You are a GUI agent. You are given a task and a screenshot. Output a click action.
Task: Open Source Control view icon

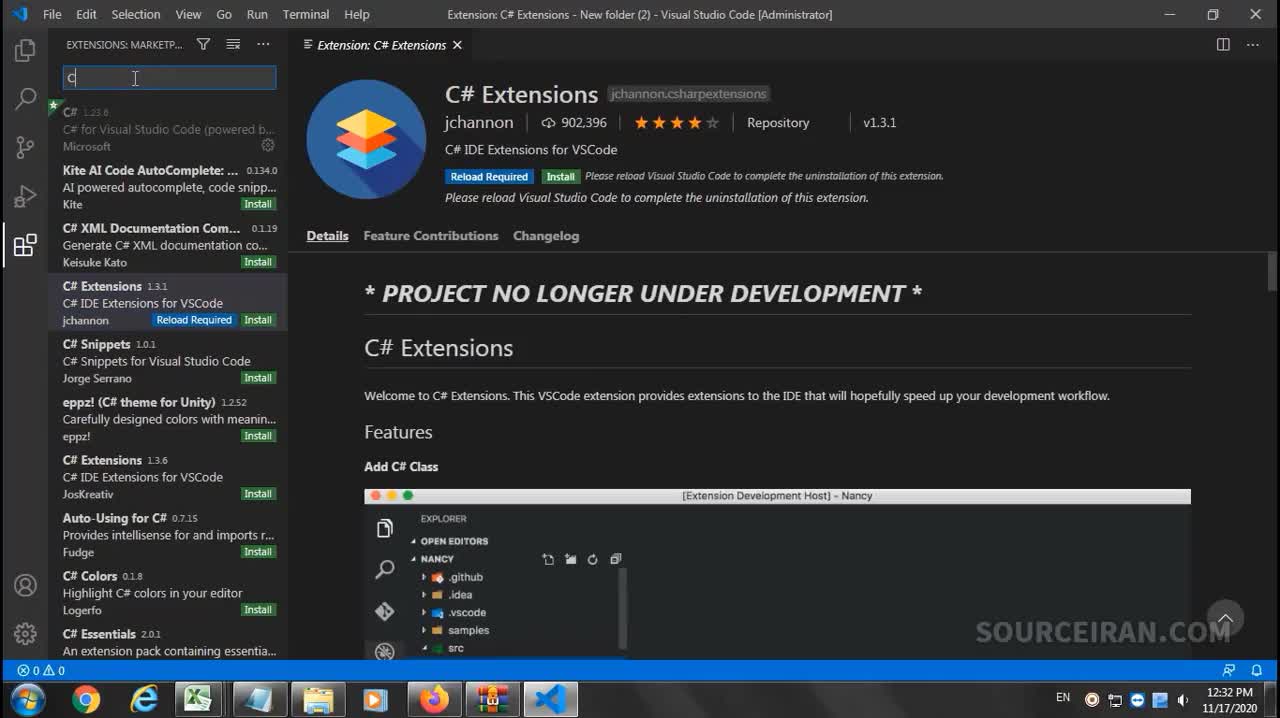[25, 148]
